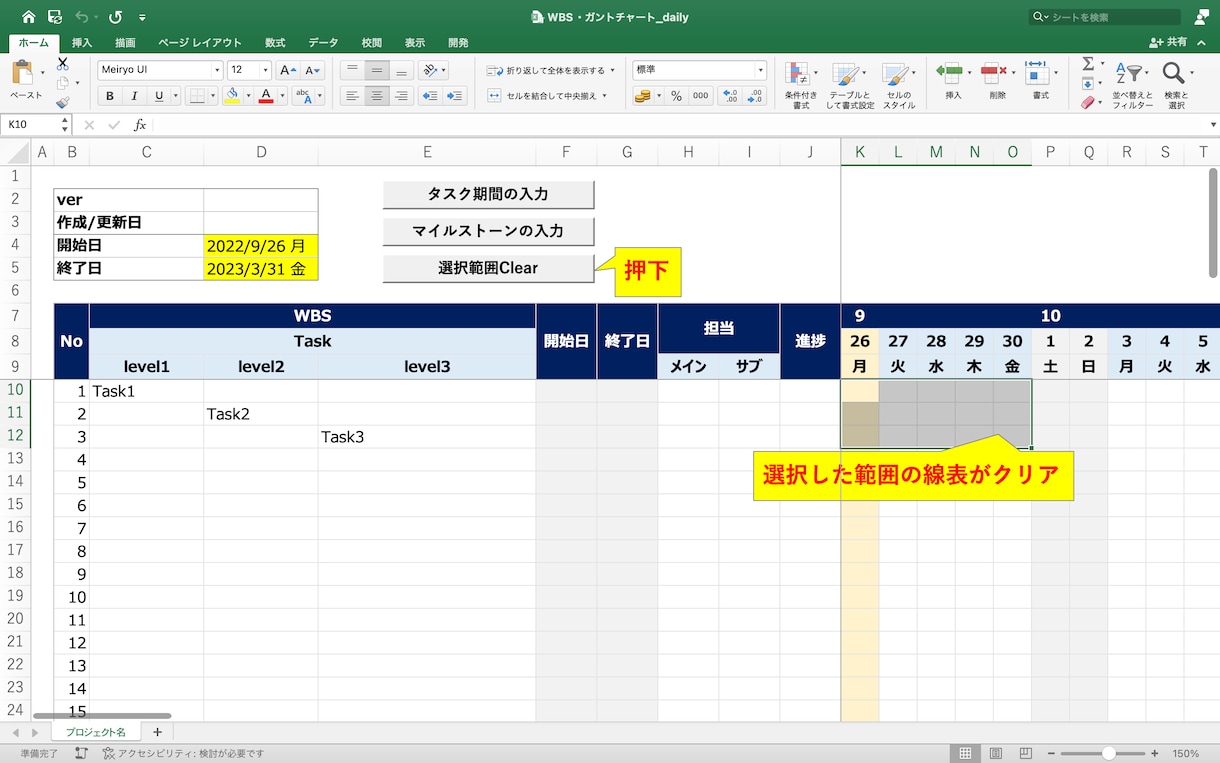Click the Find and Select magnifier icon
Image resolution: width=1220 pixels, height=763 pixels.
point(1176,75)
